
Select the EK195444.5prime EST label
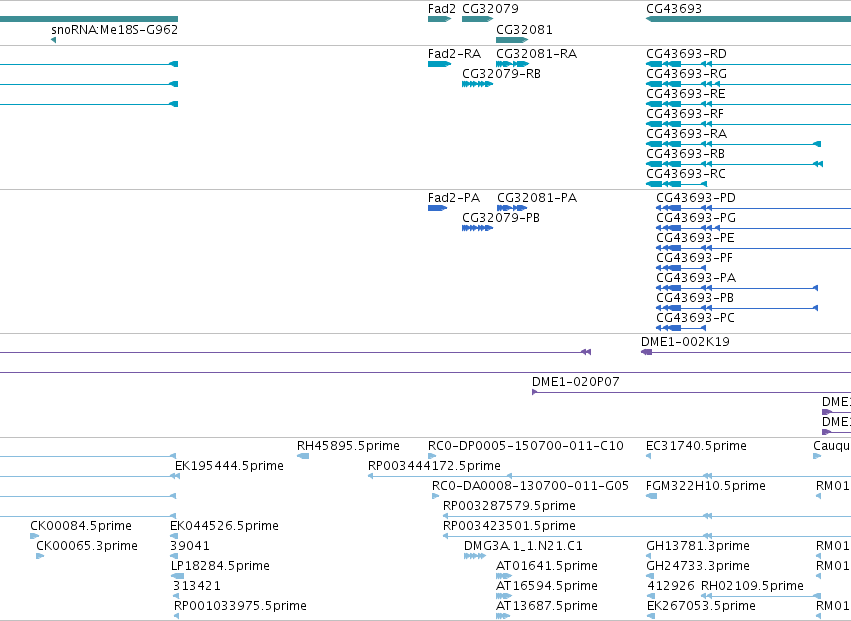[x=229, y=466]
